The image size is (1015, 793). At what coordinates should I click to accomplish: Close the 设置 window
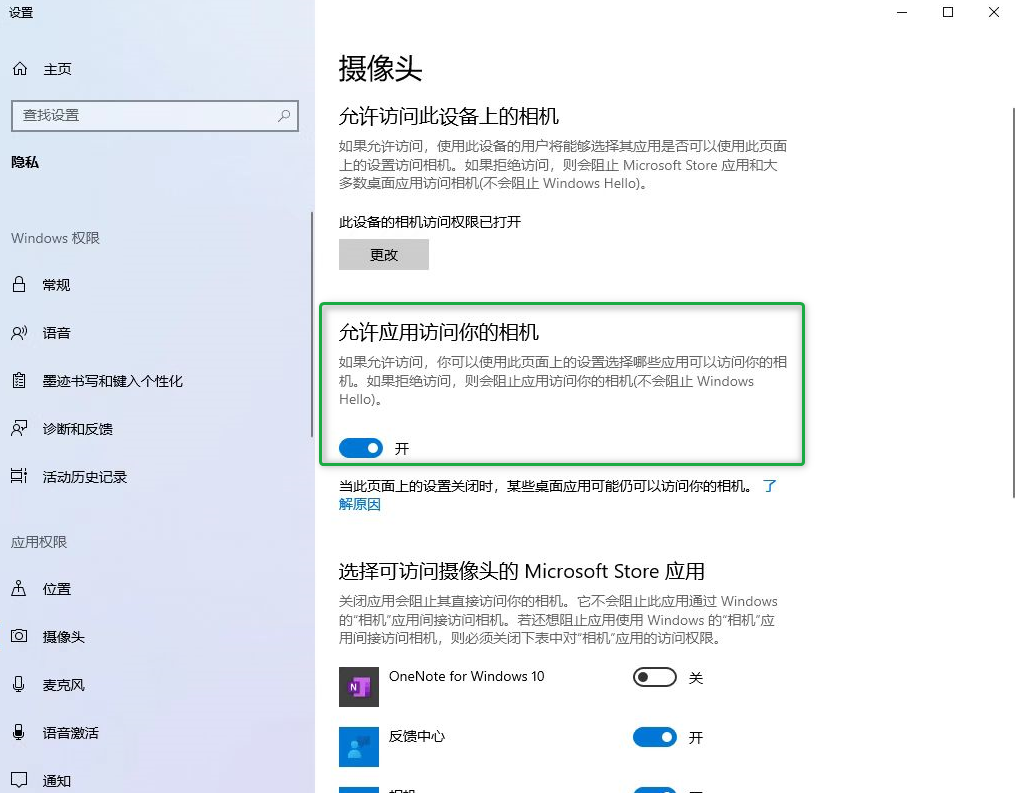994,12
